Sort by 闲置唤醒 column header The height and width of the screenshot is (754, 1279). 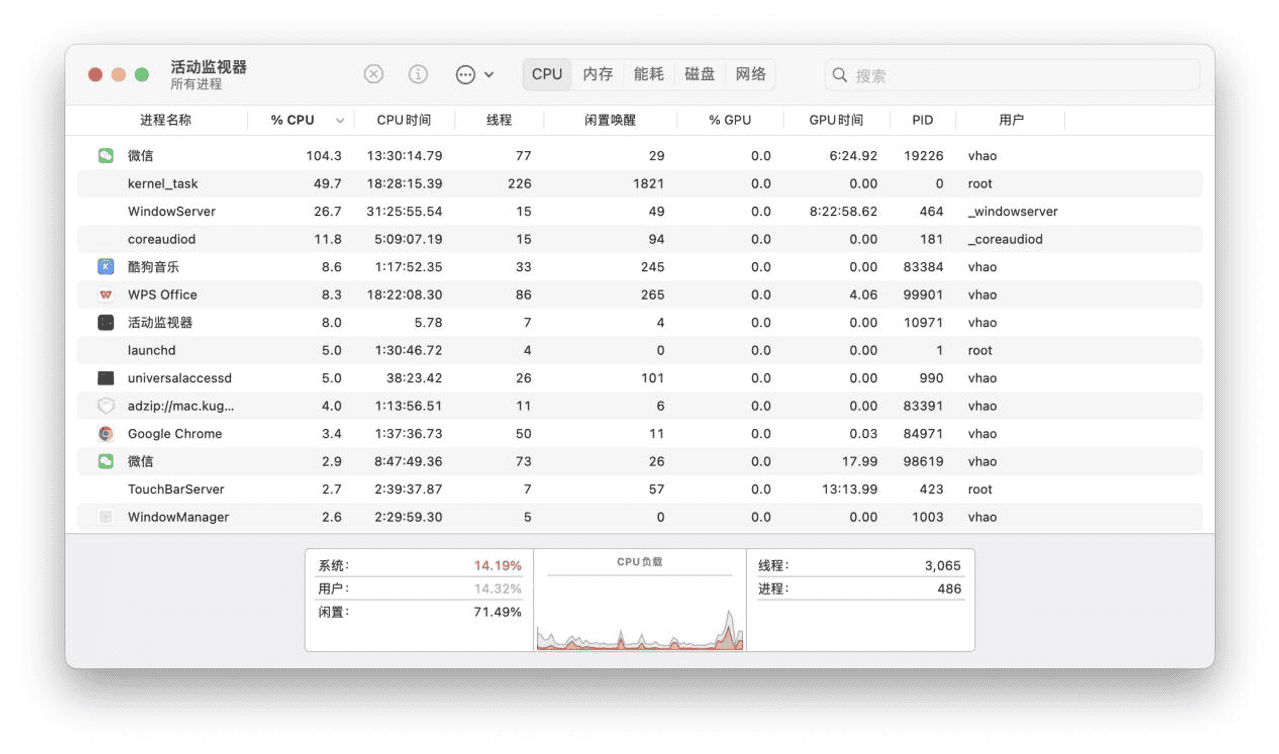click(610, 120)
